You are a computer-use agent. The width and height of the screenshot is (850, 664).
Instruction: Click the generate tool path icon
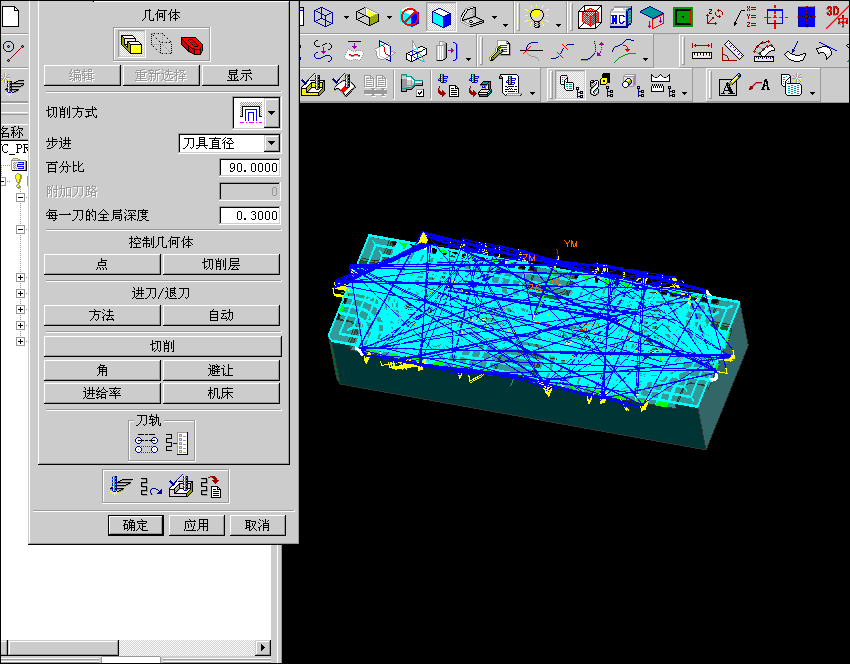coord(121,486)
